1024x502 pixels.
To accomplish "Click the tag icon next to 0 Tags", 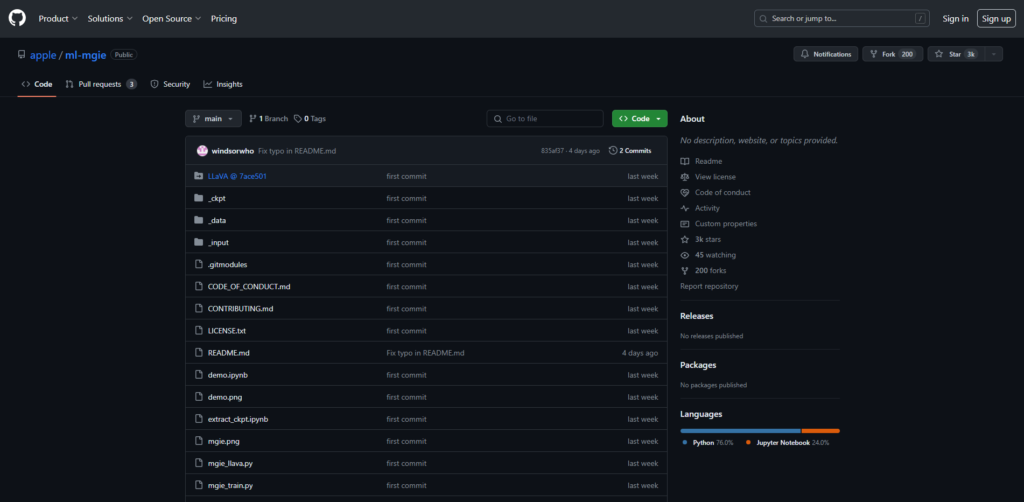I will tap(298, 119).
